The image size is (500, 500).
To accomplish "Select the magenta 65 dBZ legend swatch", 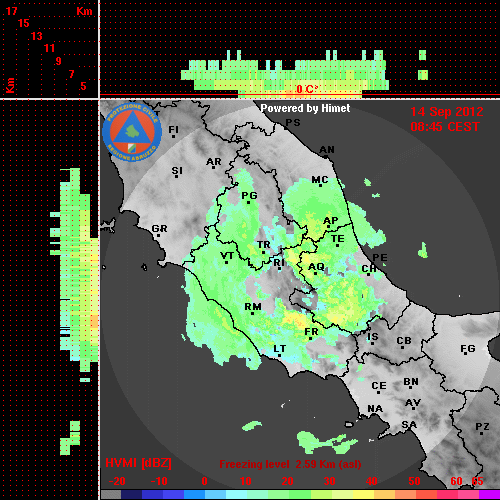I will click(x=489, y=494).
